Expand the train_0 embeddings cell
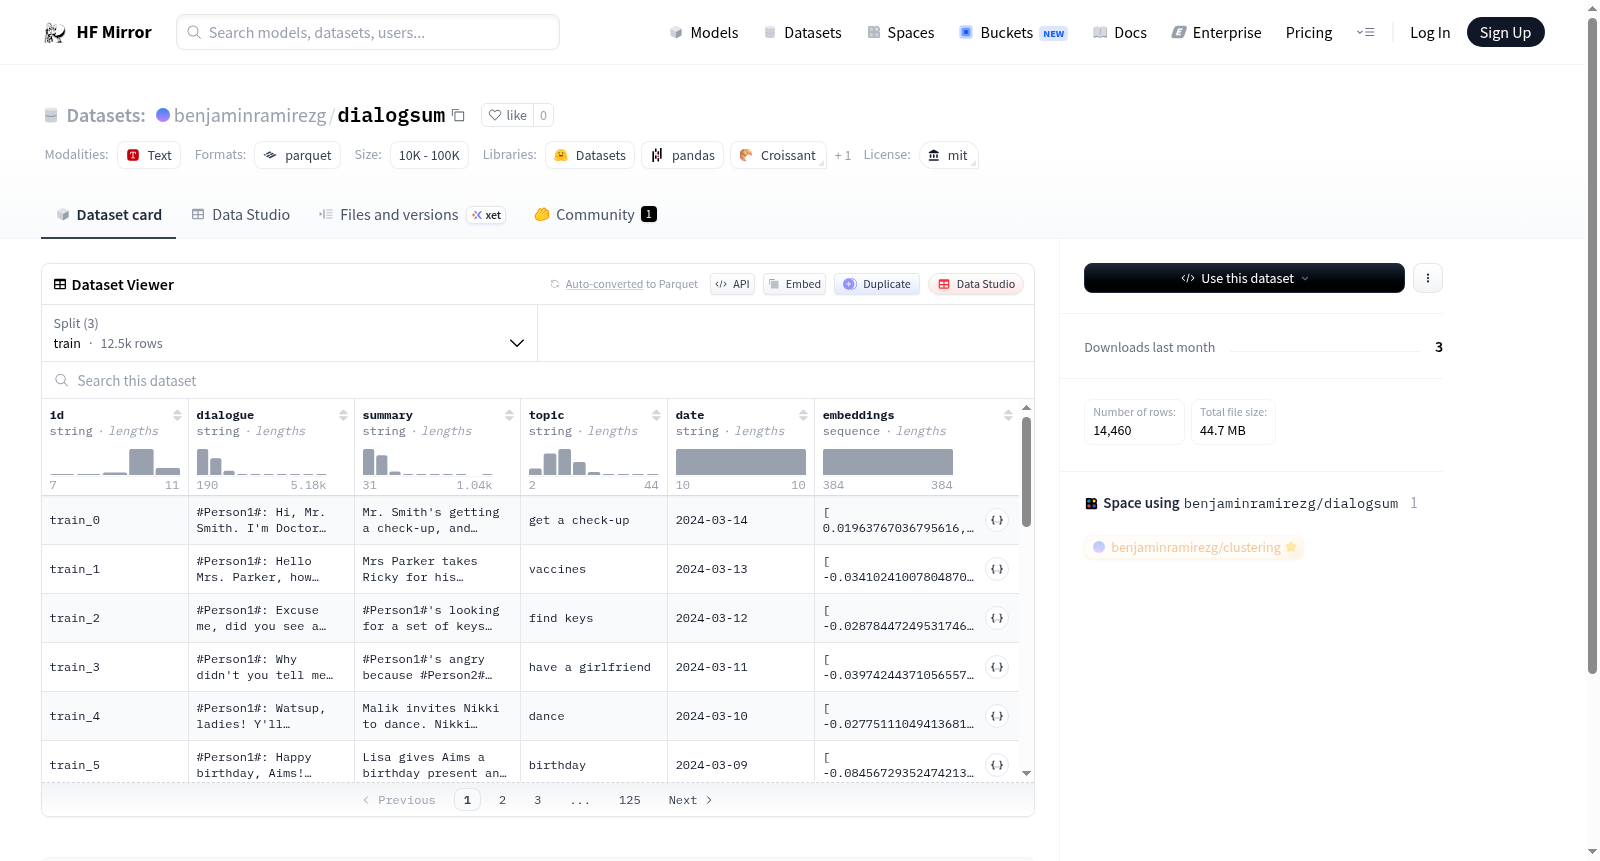1600x861 pixels. coord(997,520)
